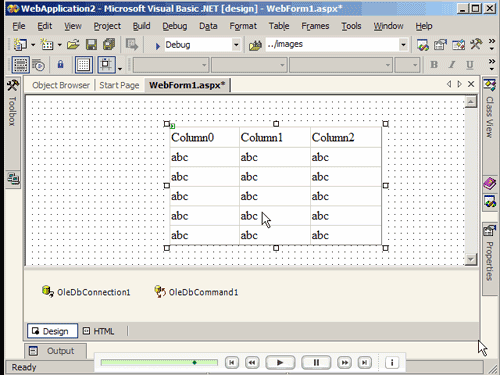The image size is (500, 375).
Task: Click the design surface scroll down arrow
Action: click(470, 259)
